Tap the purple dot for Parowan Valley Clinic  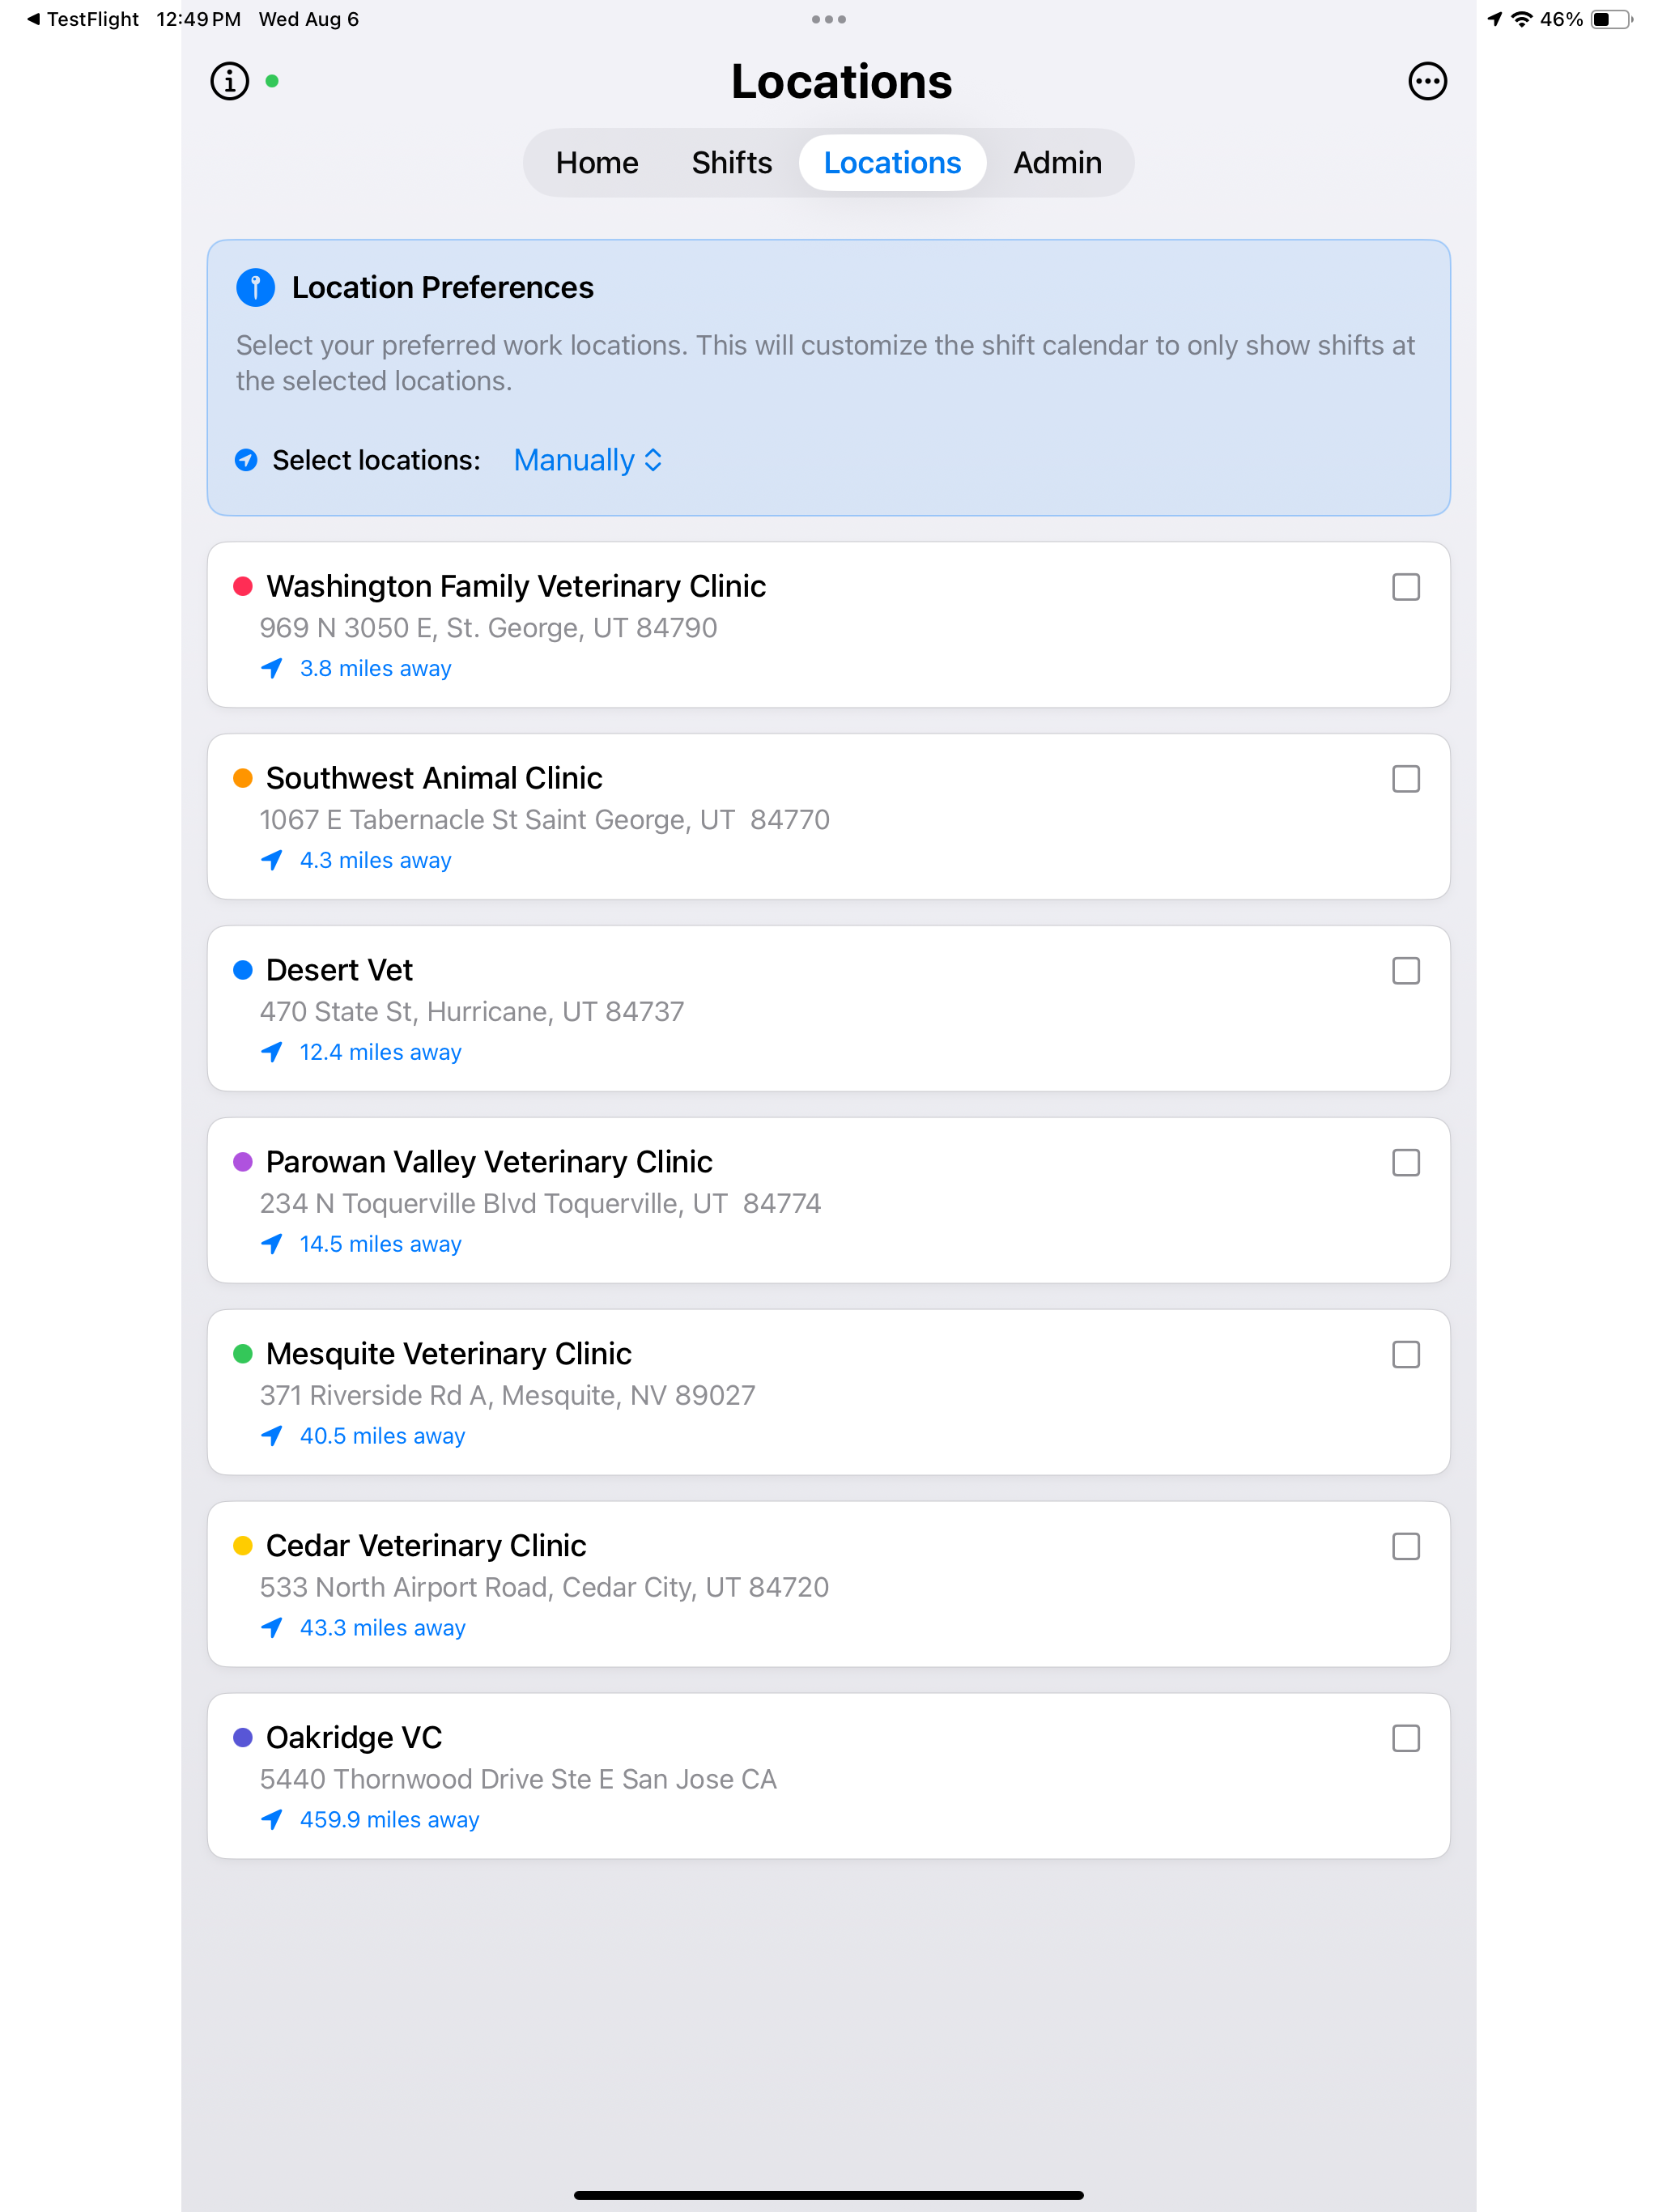coord(242,1162)
